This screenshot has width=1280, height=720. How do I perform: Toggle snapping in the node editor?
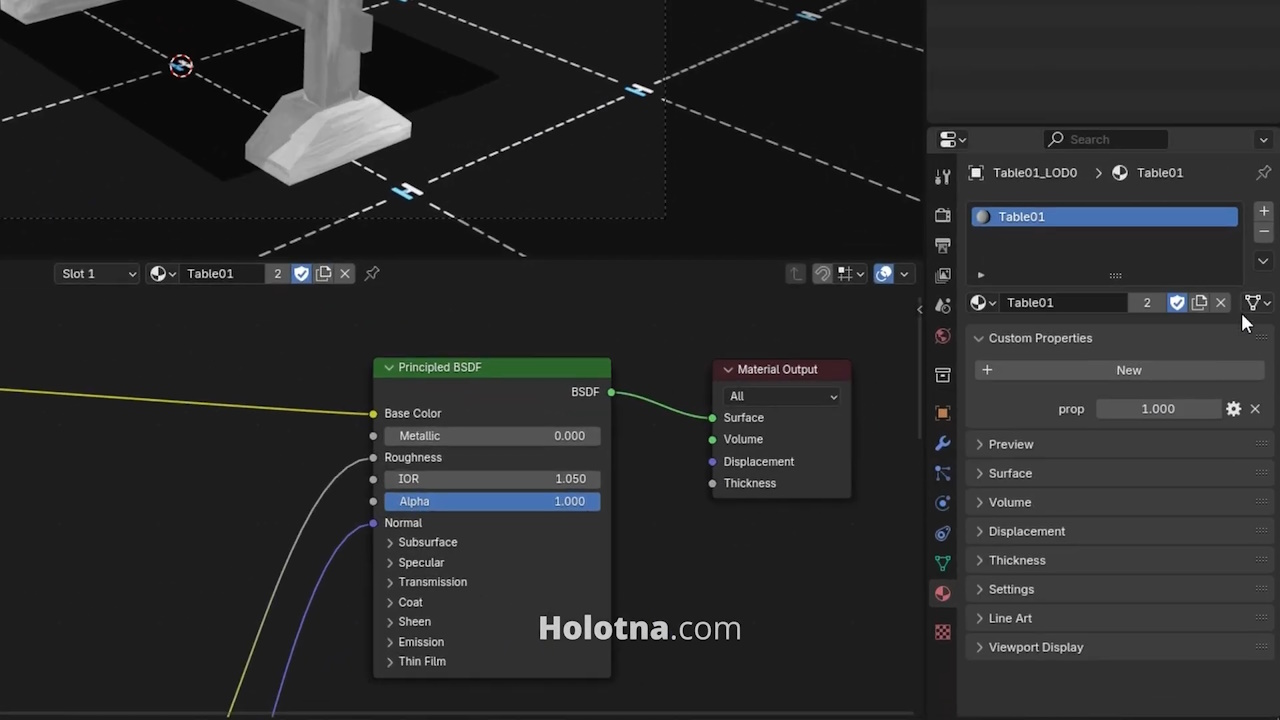(822, 273)
